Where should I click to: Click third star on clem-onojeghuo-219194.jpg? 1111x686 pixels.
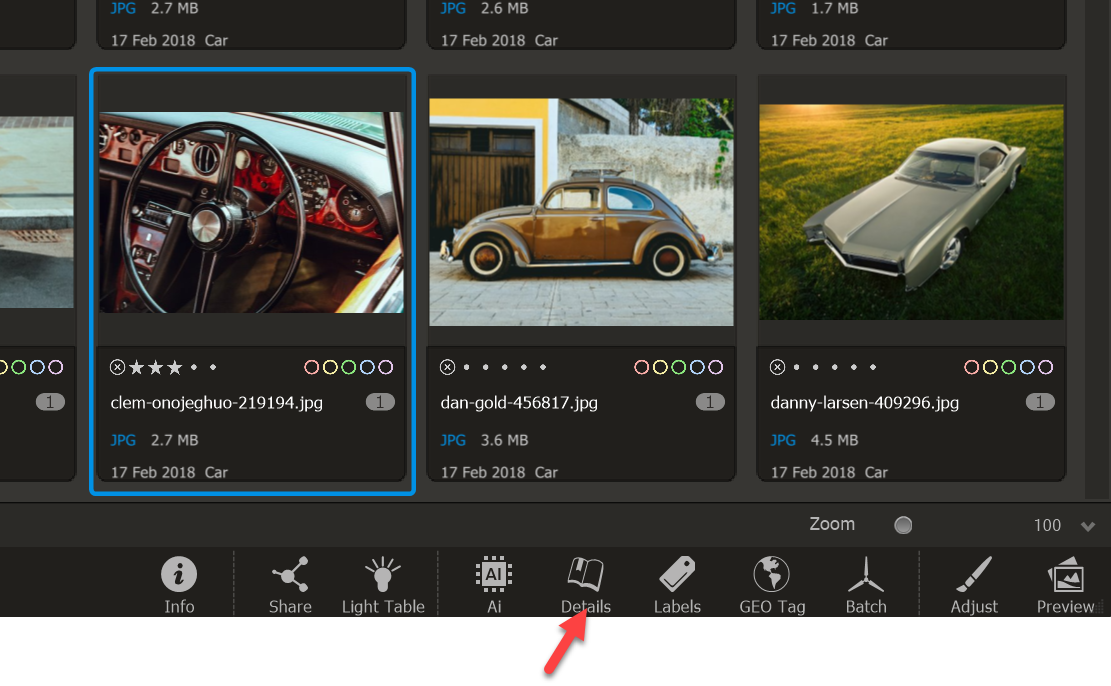(x=175, y=367)
